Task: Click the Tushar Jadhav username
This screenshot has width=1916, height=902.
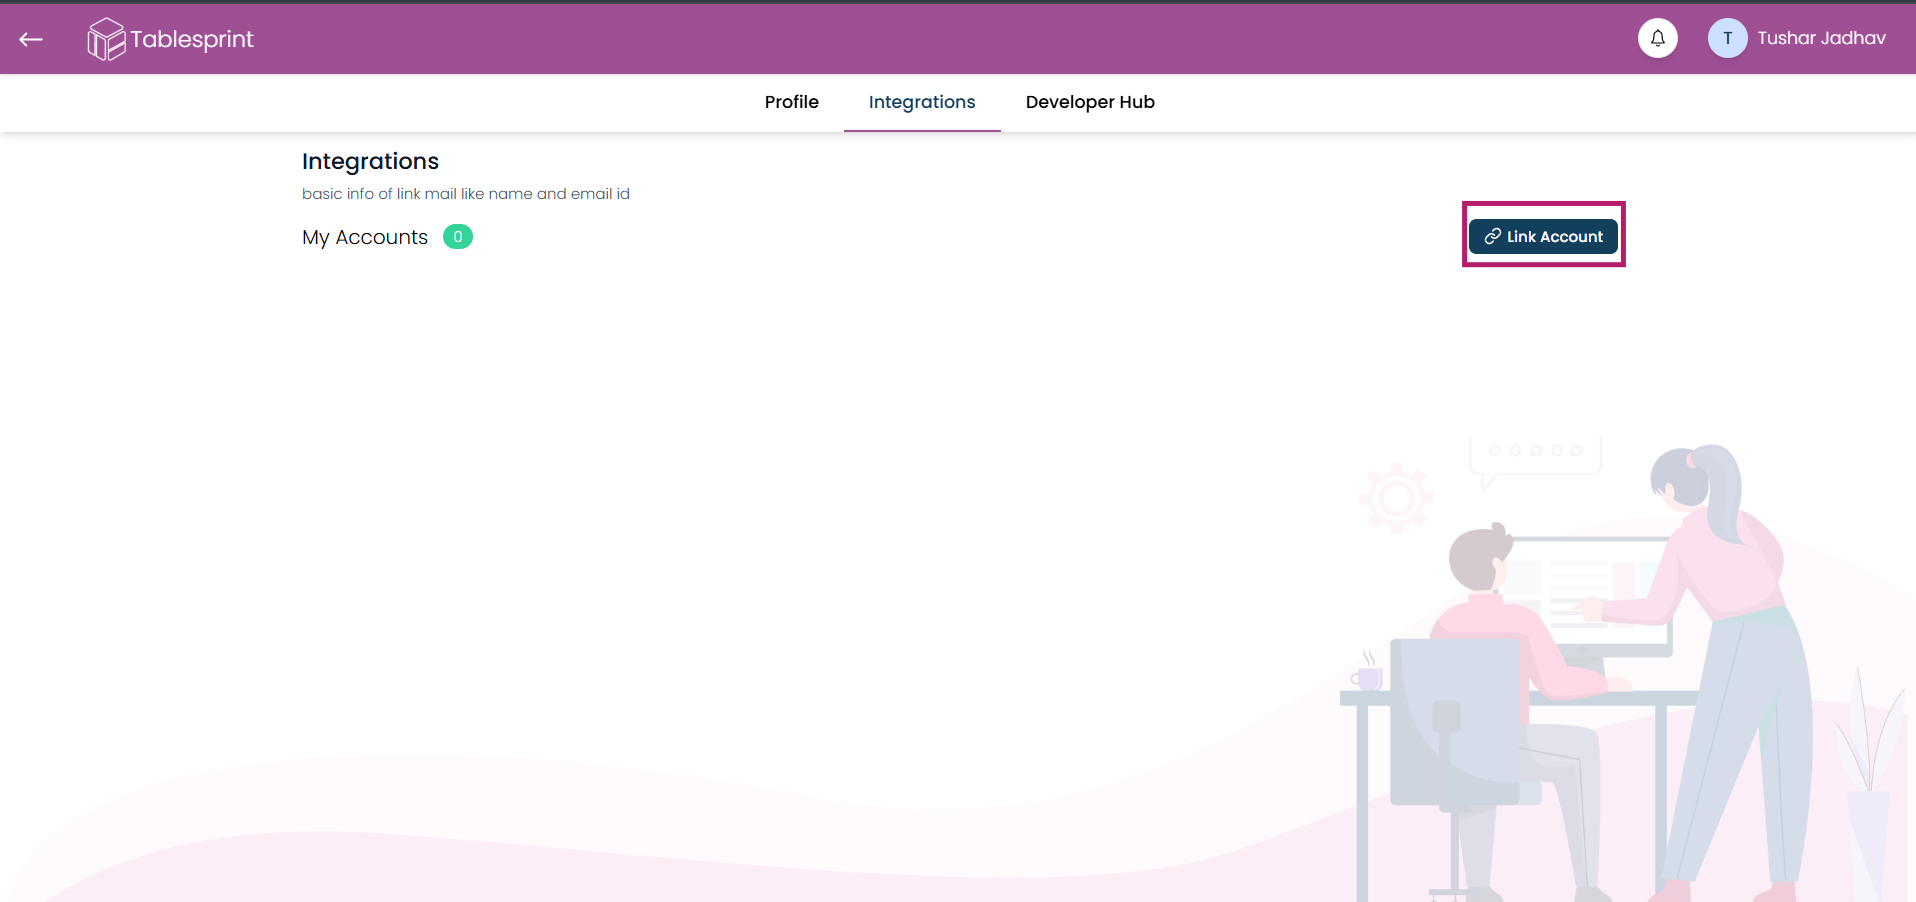Action: click(1821, 38)
